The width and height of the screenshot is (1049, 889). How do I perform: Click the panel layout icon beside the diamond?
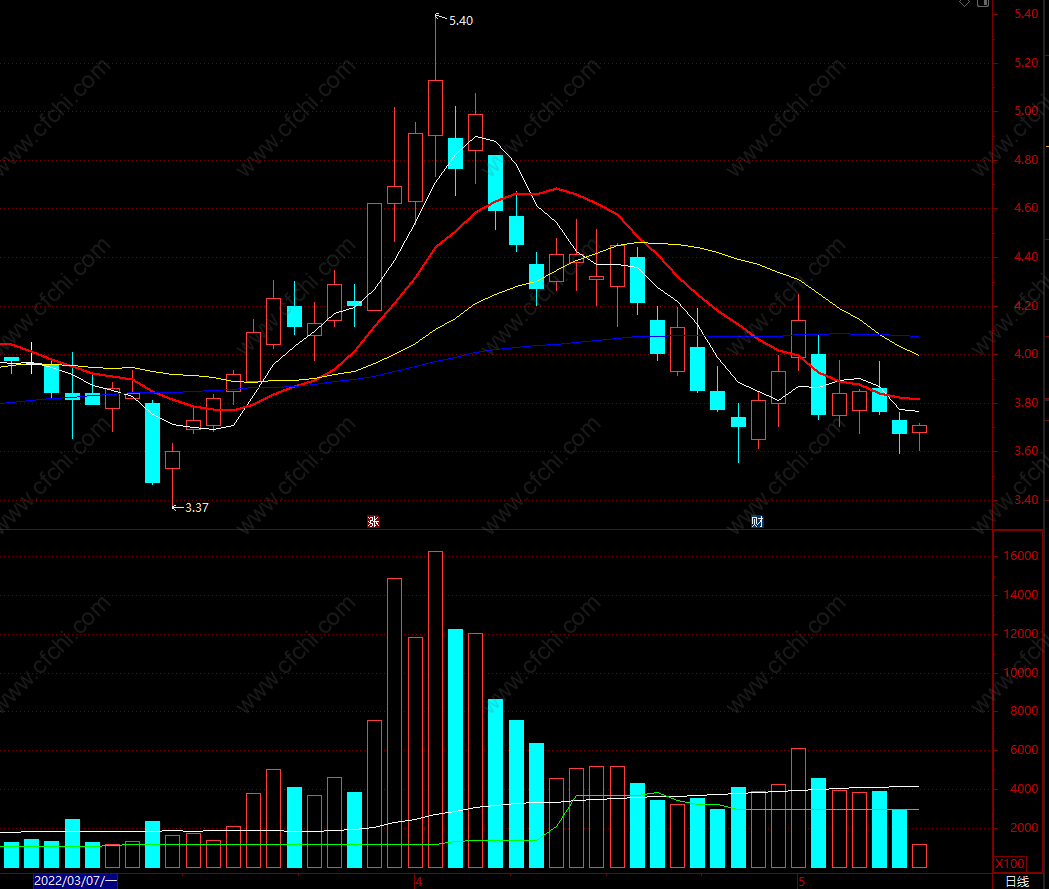983,3
